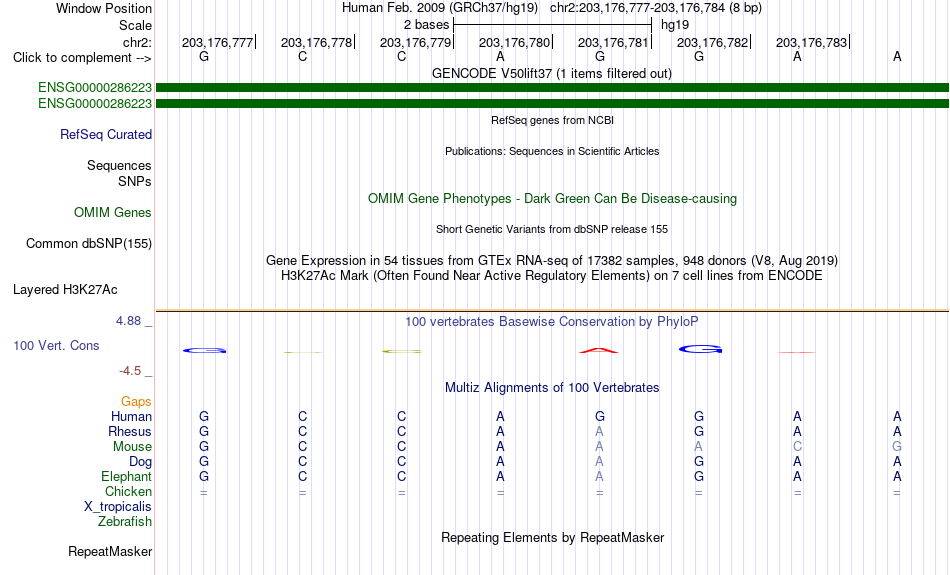Click OMIM Gene Phenotypes track title
The width and height of the screenshot is (950, 575).
553,199
